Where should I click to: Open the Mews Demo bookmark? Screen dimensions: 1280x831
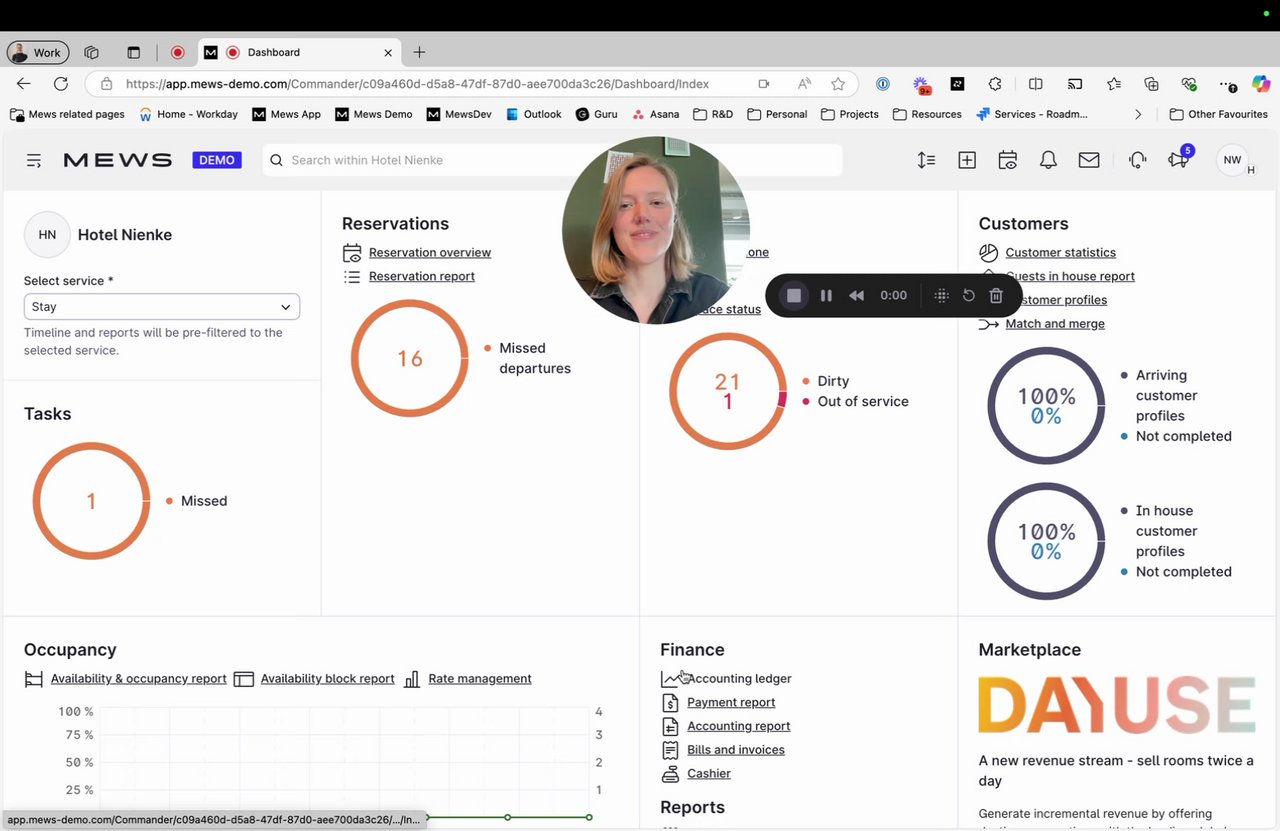tap(374, 114)
